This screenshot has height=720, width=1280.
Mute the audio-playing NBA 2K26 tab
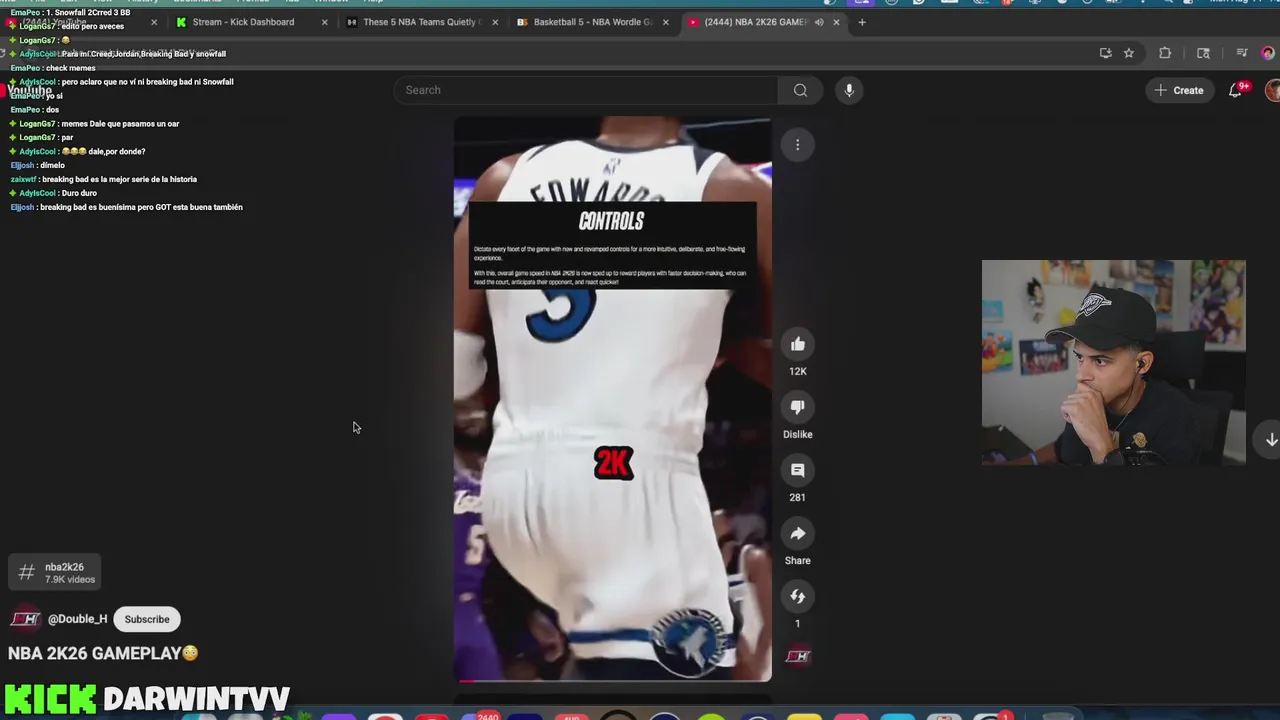coord(819,22)
